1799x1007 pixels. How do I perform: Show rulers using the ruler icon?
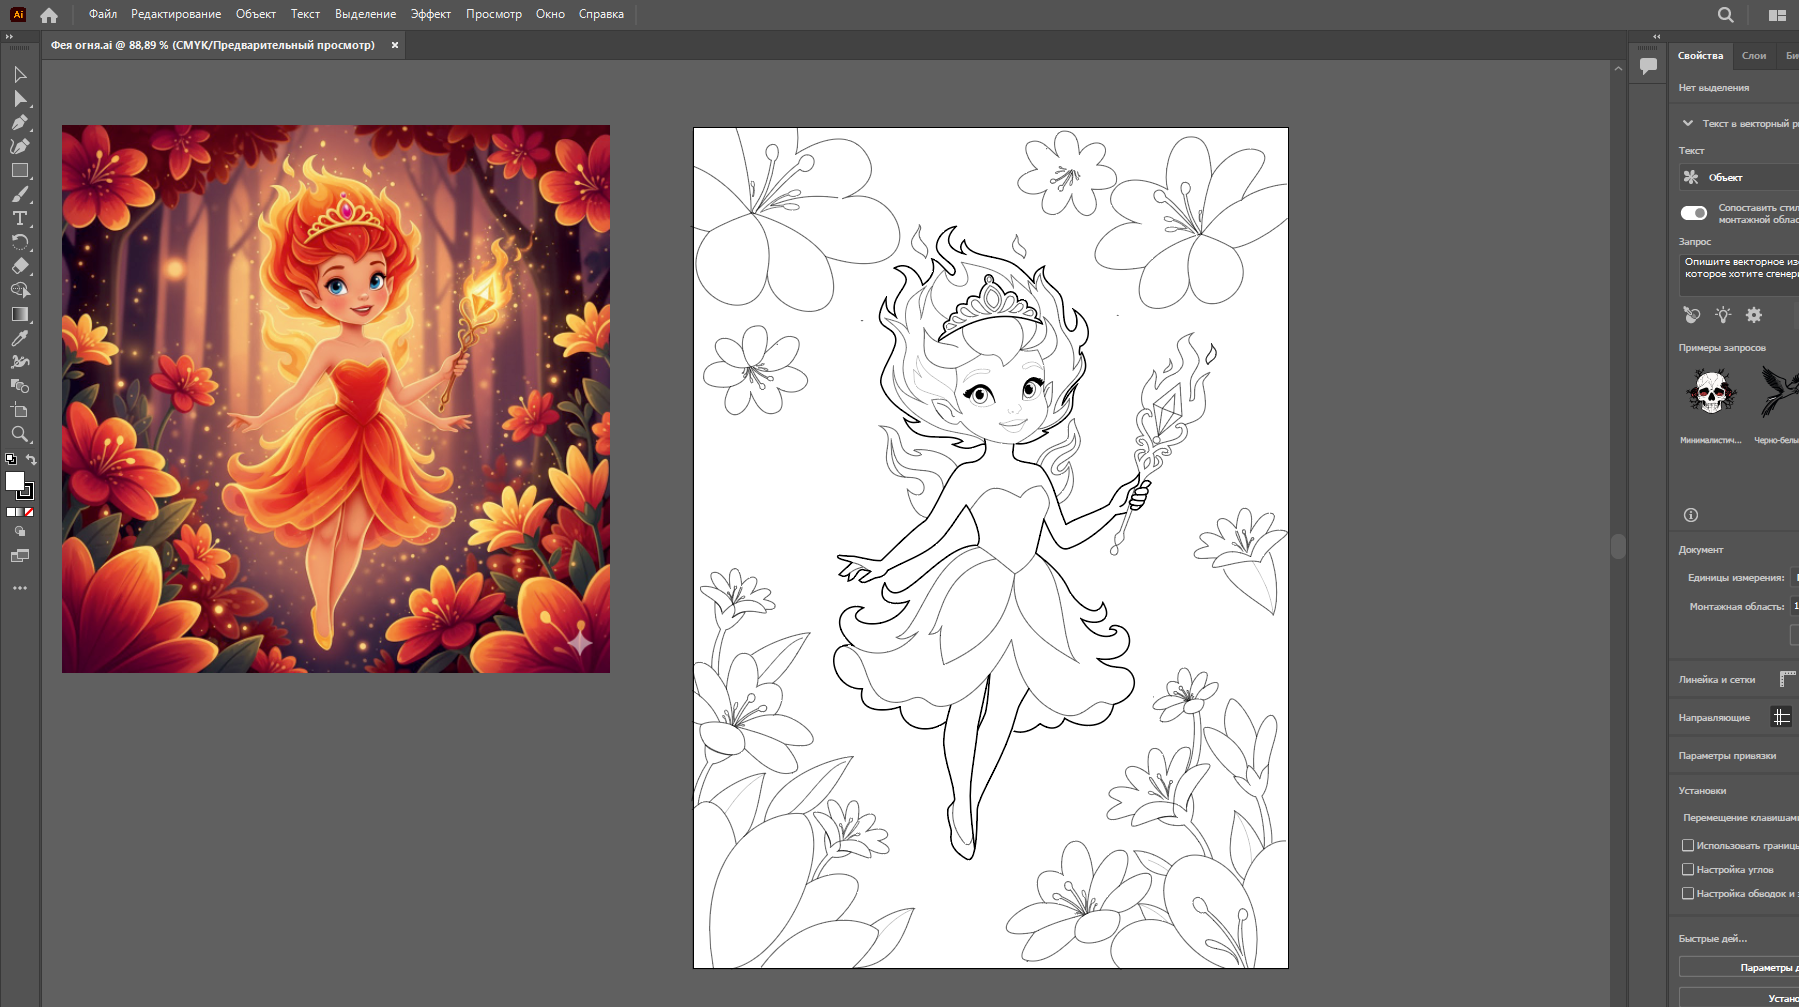[1788, 679]
